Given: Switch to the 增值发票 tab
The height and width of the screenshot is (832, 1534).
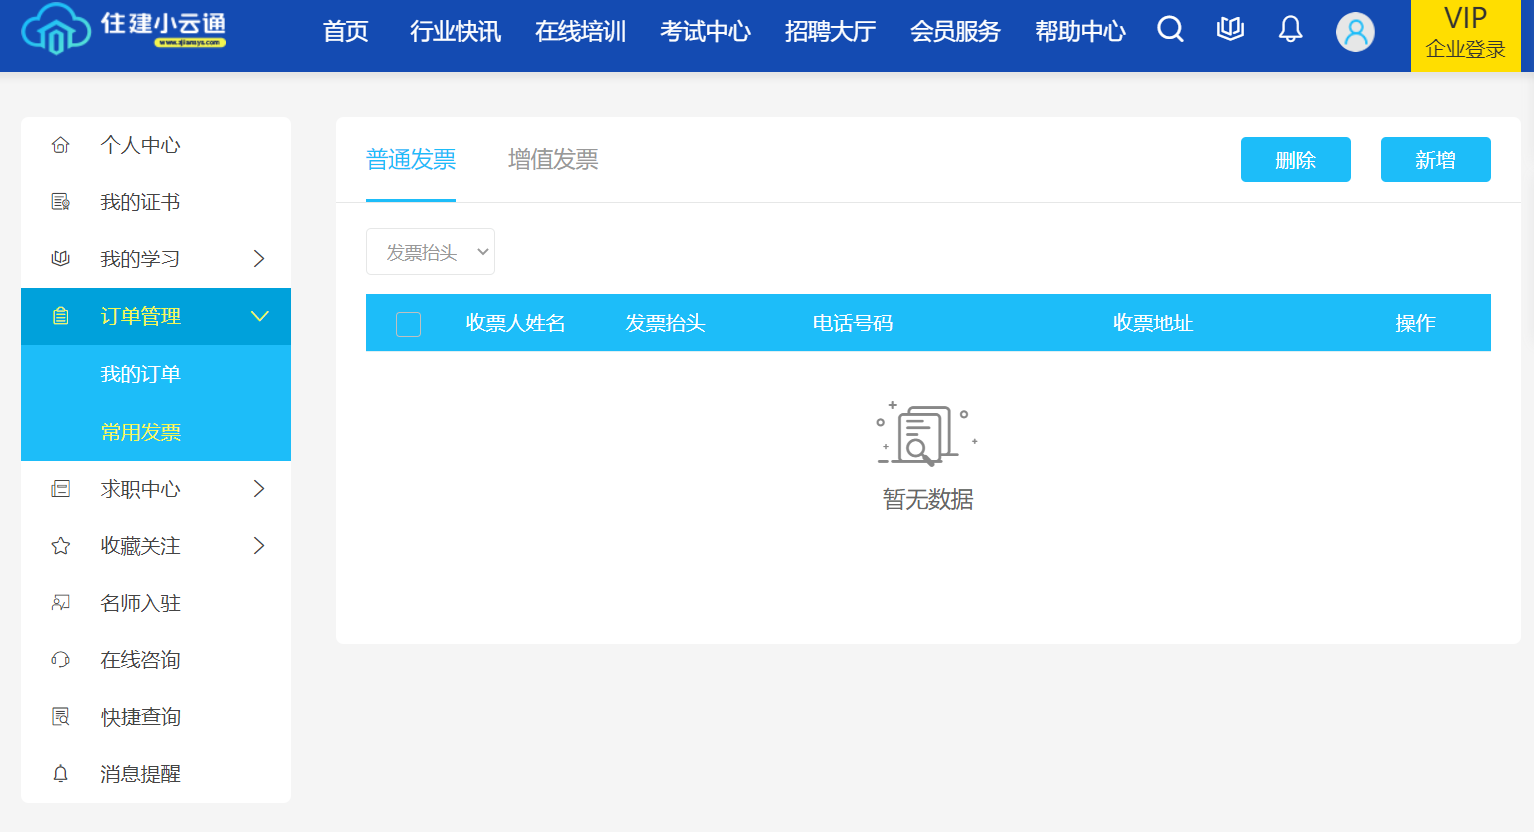Looking at the screenshot, I should point(552,160).
